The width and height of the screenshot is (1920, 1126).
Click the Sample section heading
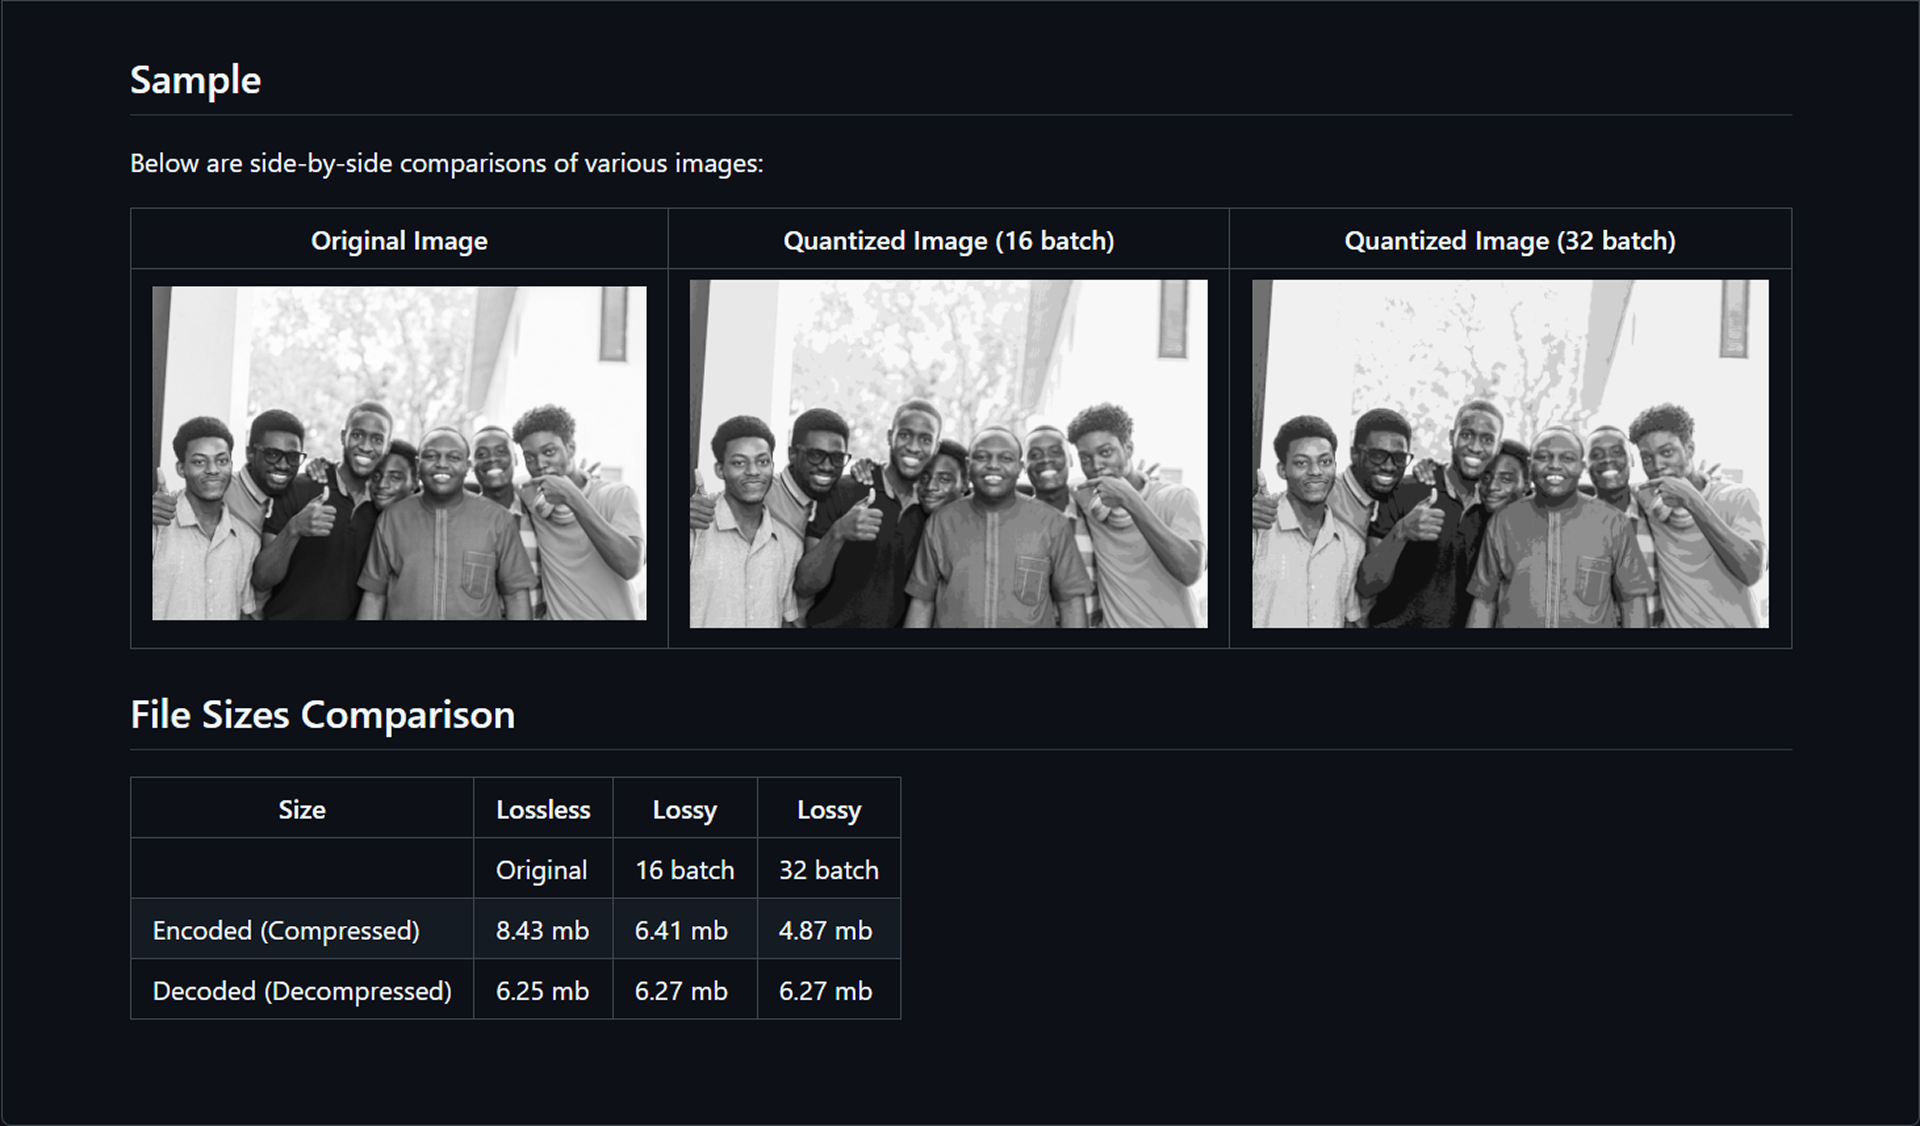tap(195, 80)
